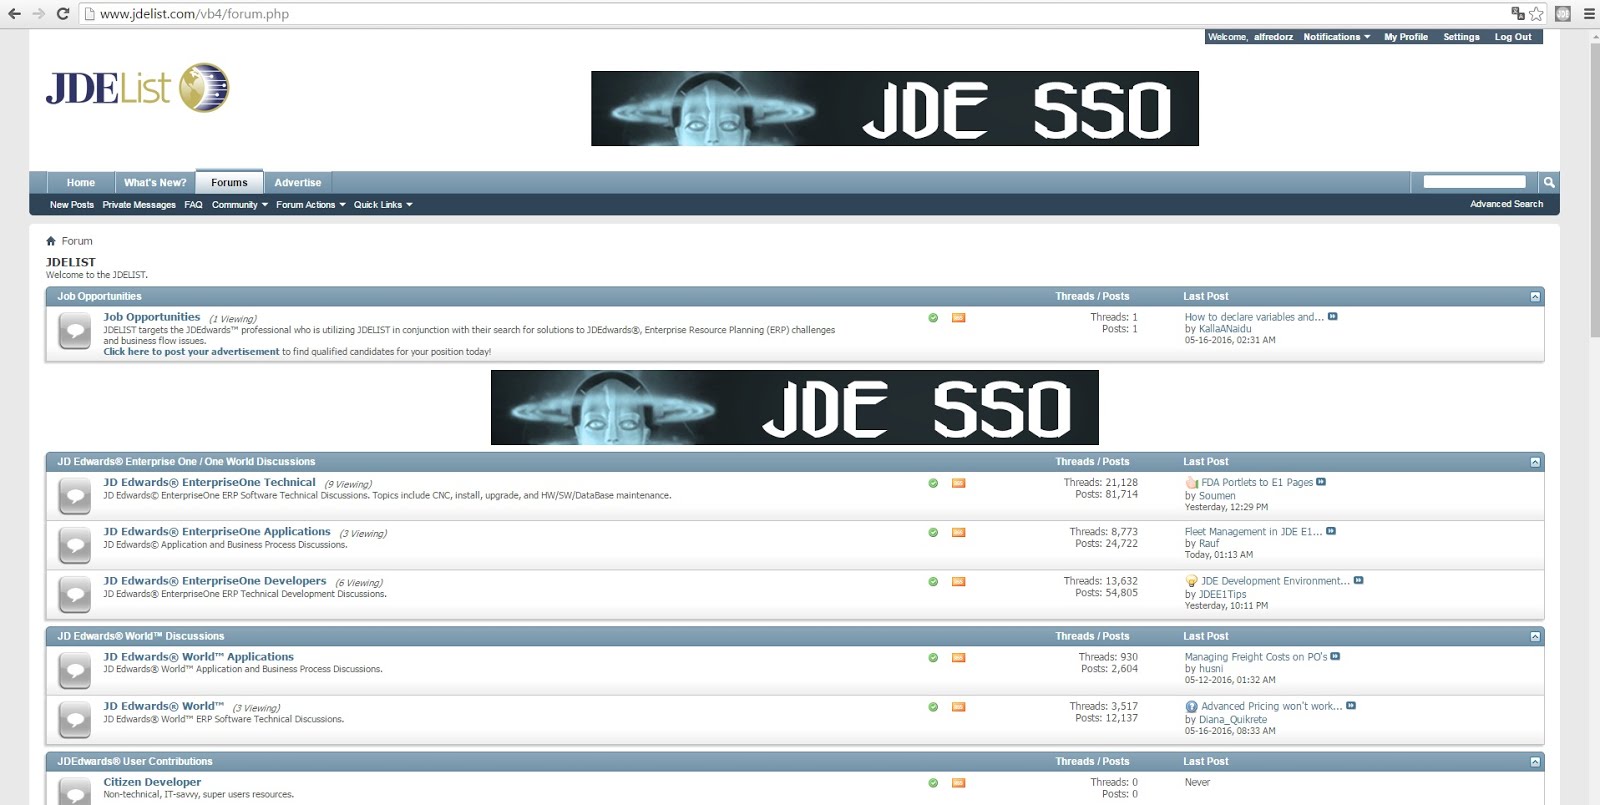Screen dimensions: 1600x805
Task: Switch to the What's New? tab
Action: (x=155, y=183)
